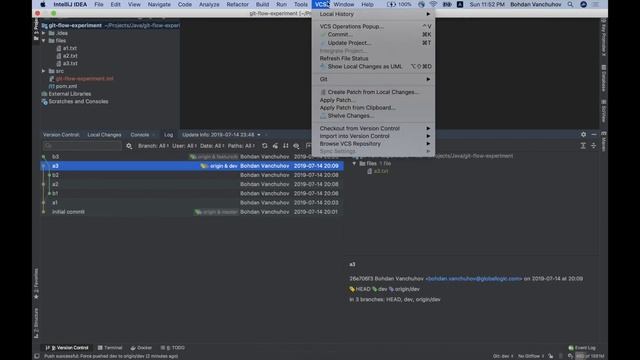The width and height of the screenshot is (640, 360).
Task: Open the log view options eye icon
Action: tap(296, 146)
